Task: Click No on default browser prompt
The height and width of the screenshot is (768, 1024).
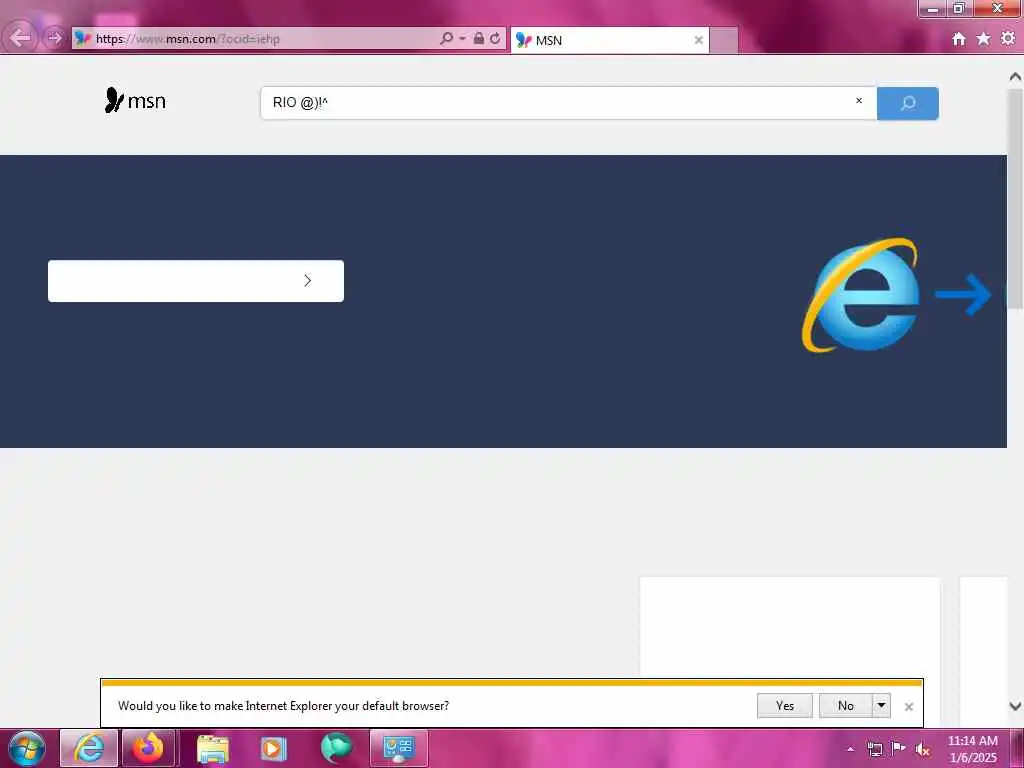Action: pyautogui.click(x=846, y=705)
